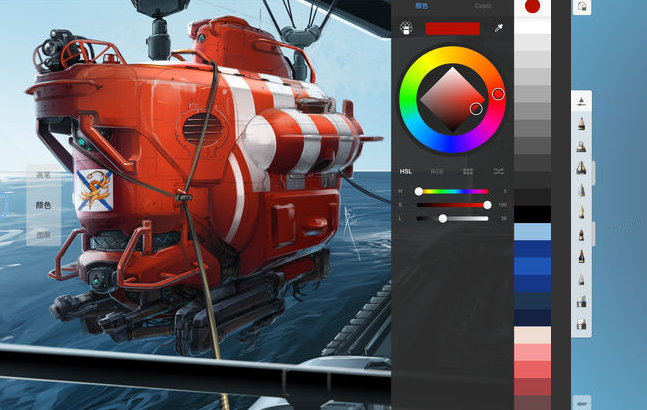647x410 pixels.
Task: Click the back arrow below brush palette
Action: [x=582, y=403]
